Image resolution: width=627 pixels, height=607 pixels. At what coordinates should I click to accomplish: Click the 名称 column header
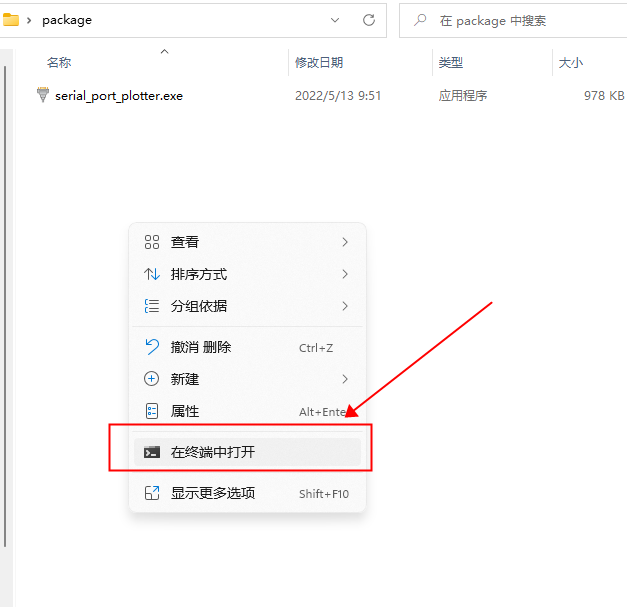tap(59, 63)
